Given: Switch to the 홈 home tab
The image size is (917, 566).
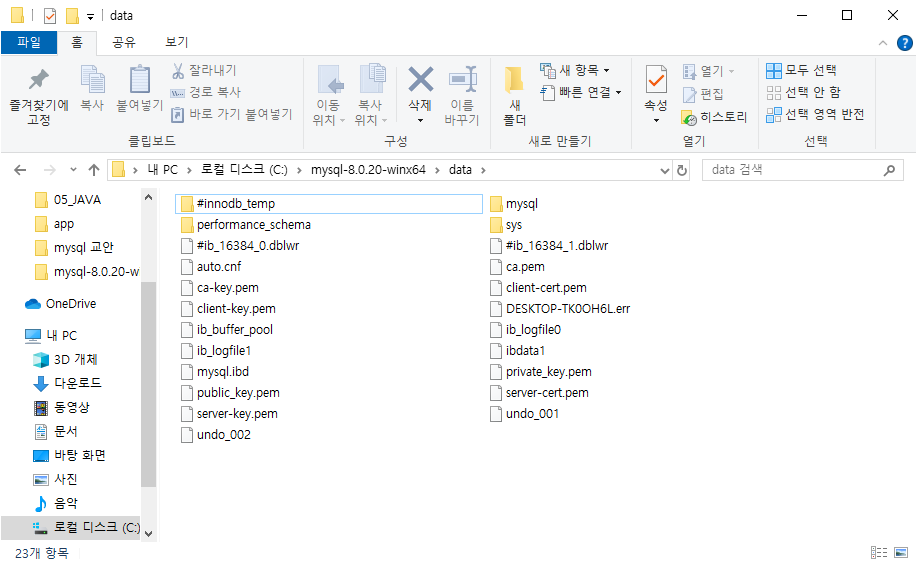Looking at the screenshot, I should [77, 42].
